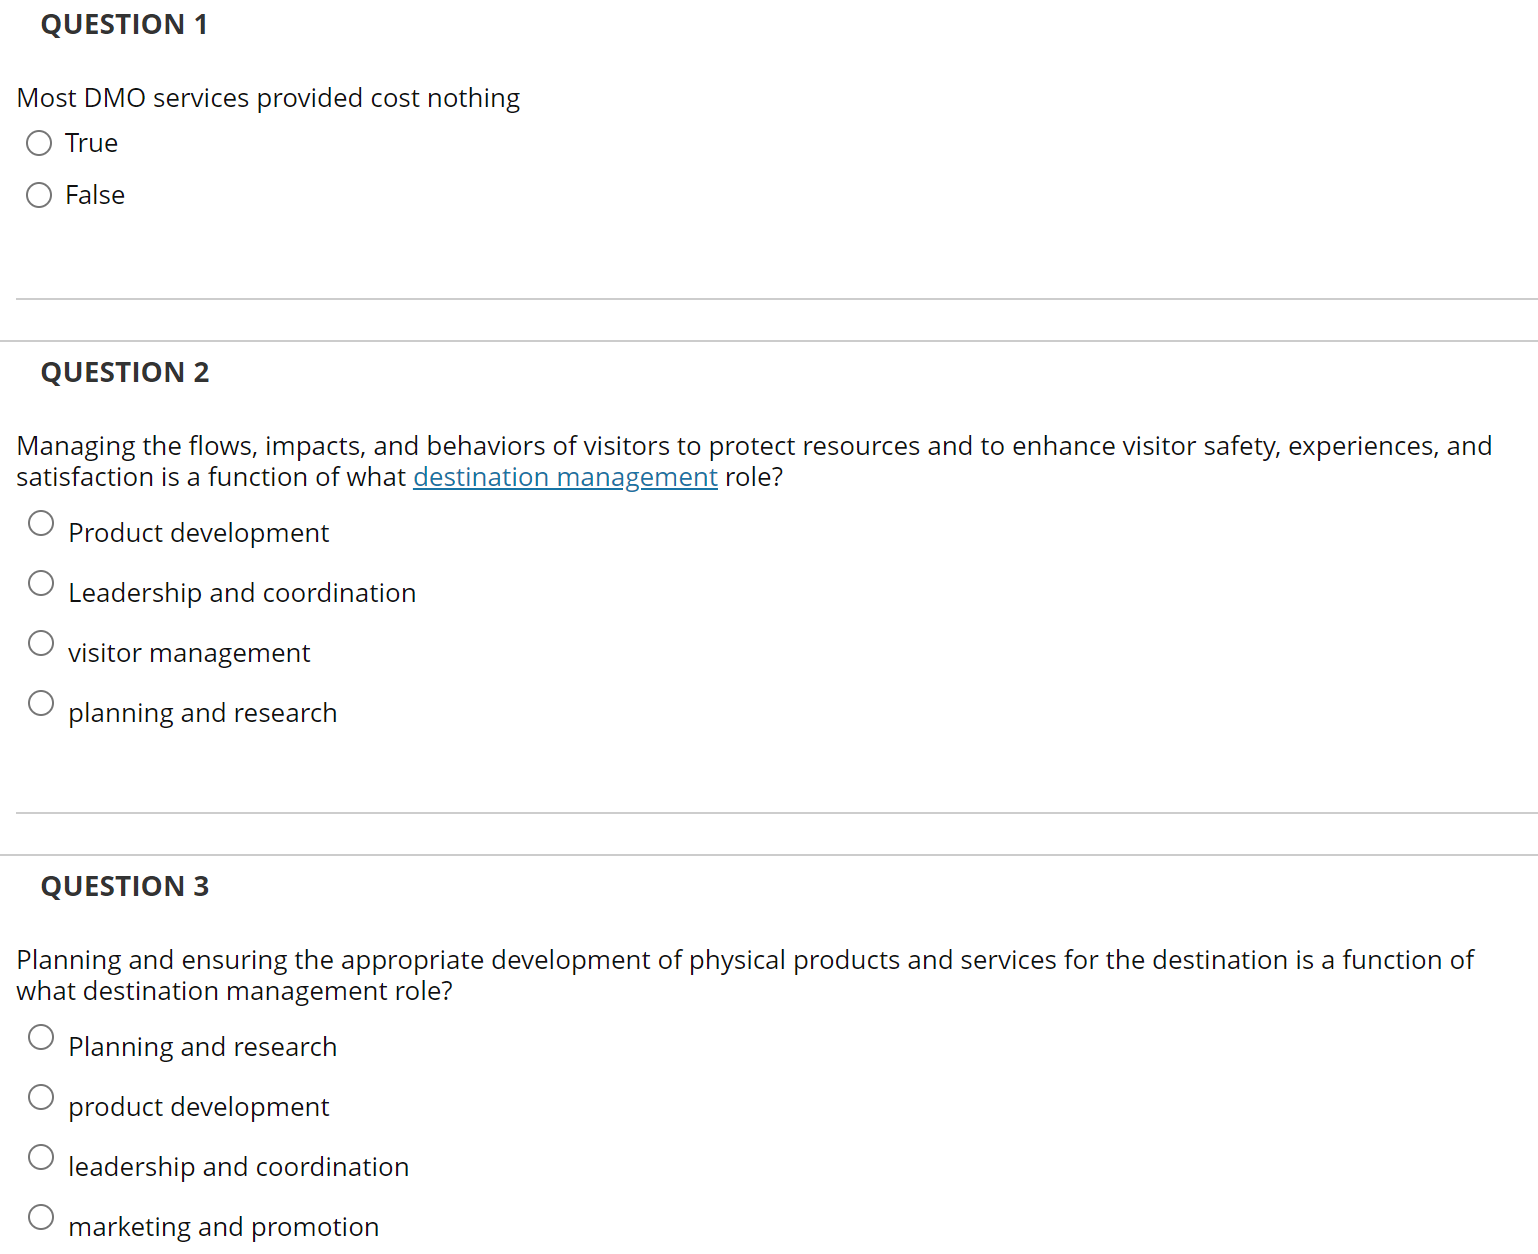Viewport: 1538px width, 1254px height.
Task: Click the True answer label text
Action: [91, 143]
